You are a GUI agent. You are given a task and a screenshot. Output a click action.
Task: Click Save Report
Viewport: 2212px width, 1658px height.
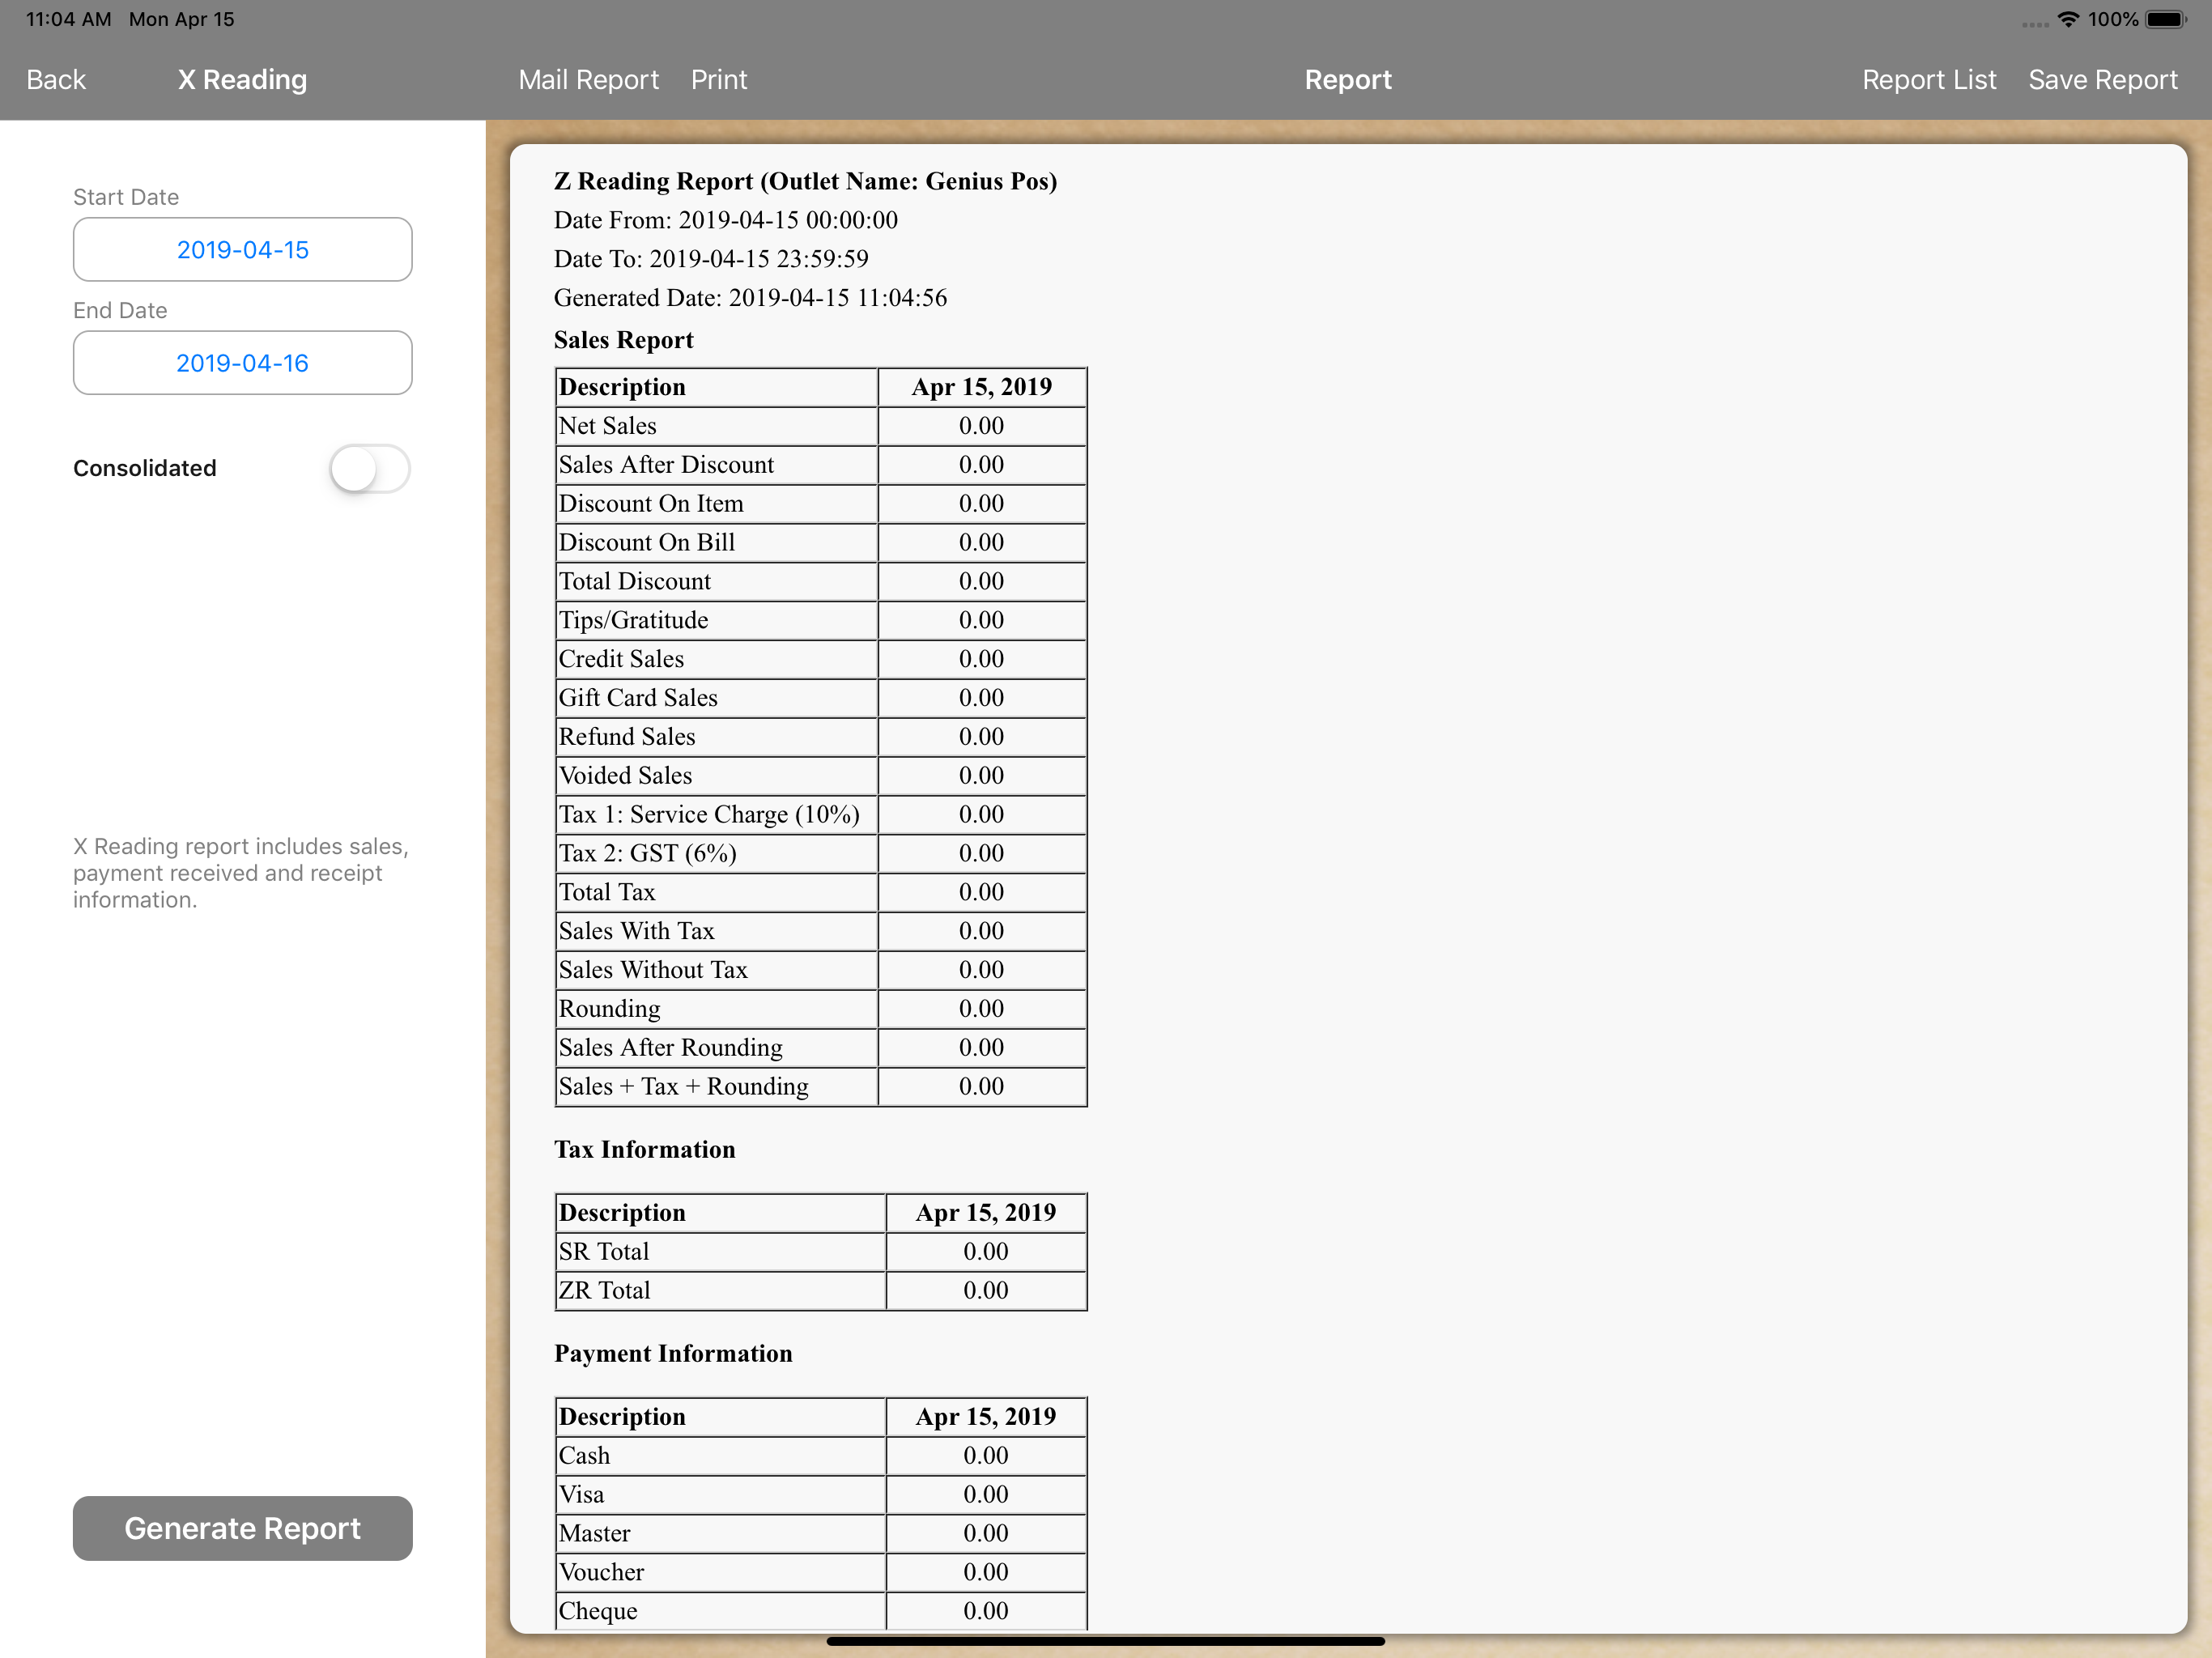tap(2102, 79)
